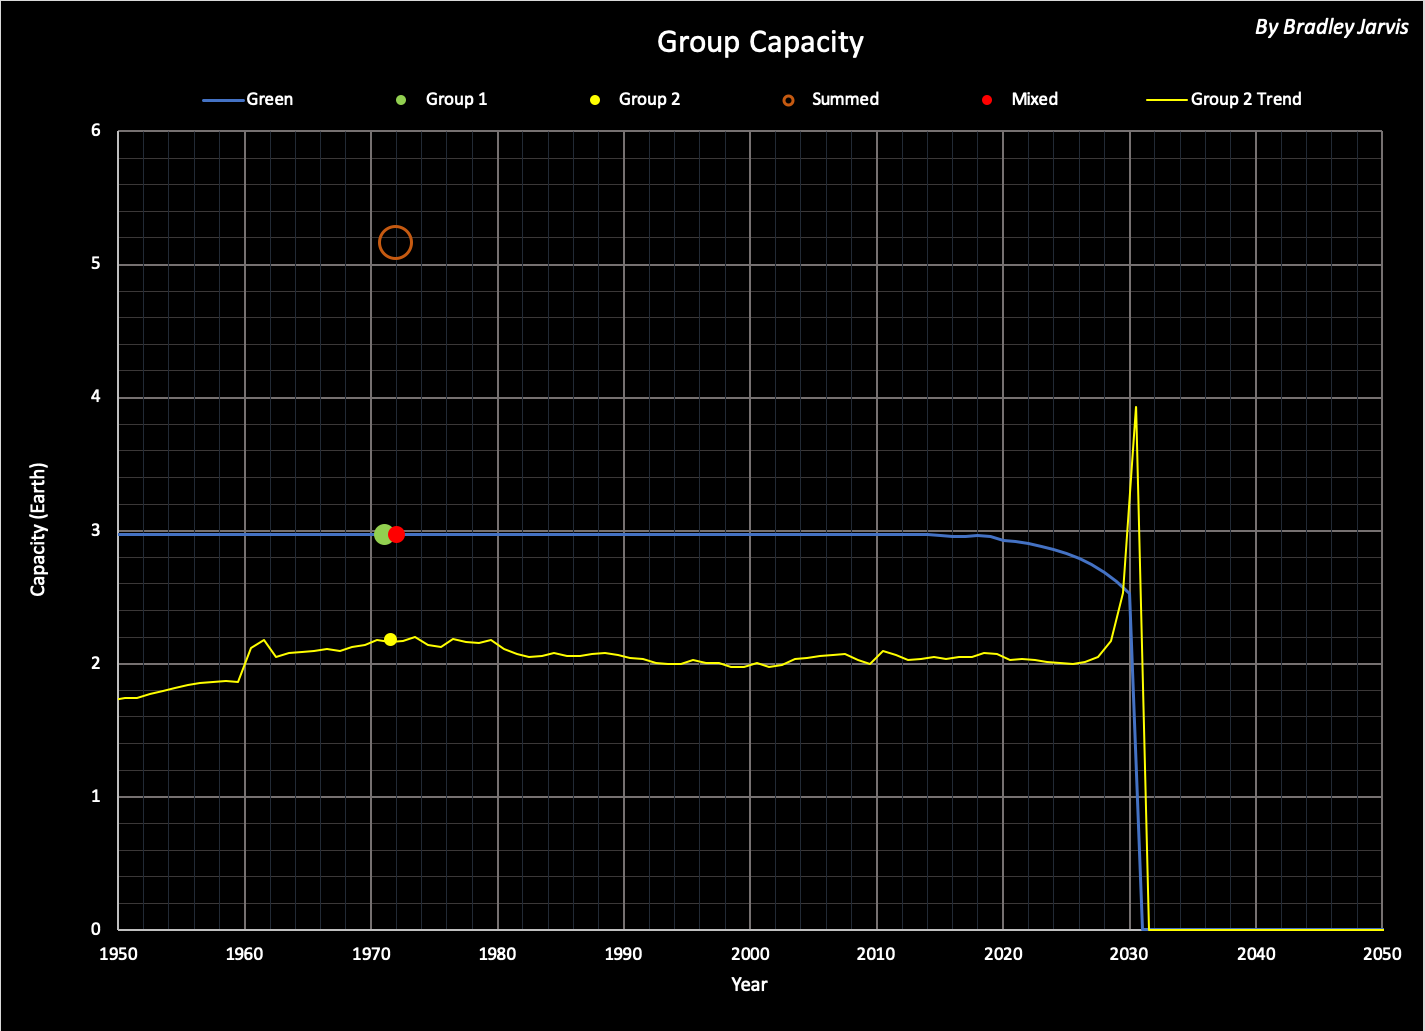The image size is (1425, 1031).
Task: Click the small yellow Group 2 data point
Action: (x=390, y=639)
